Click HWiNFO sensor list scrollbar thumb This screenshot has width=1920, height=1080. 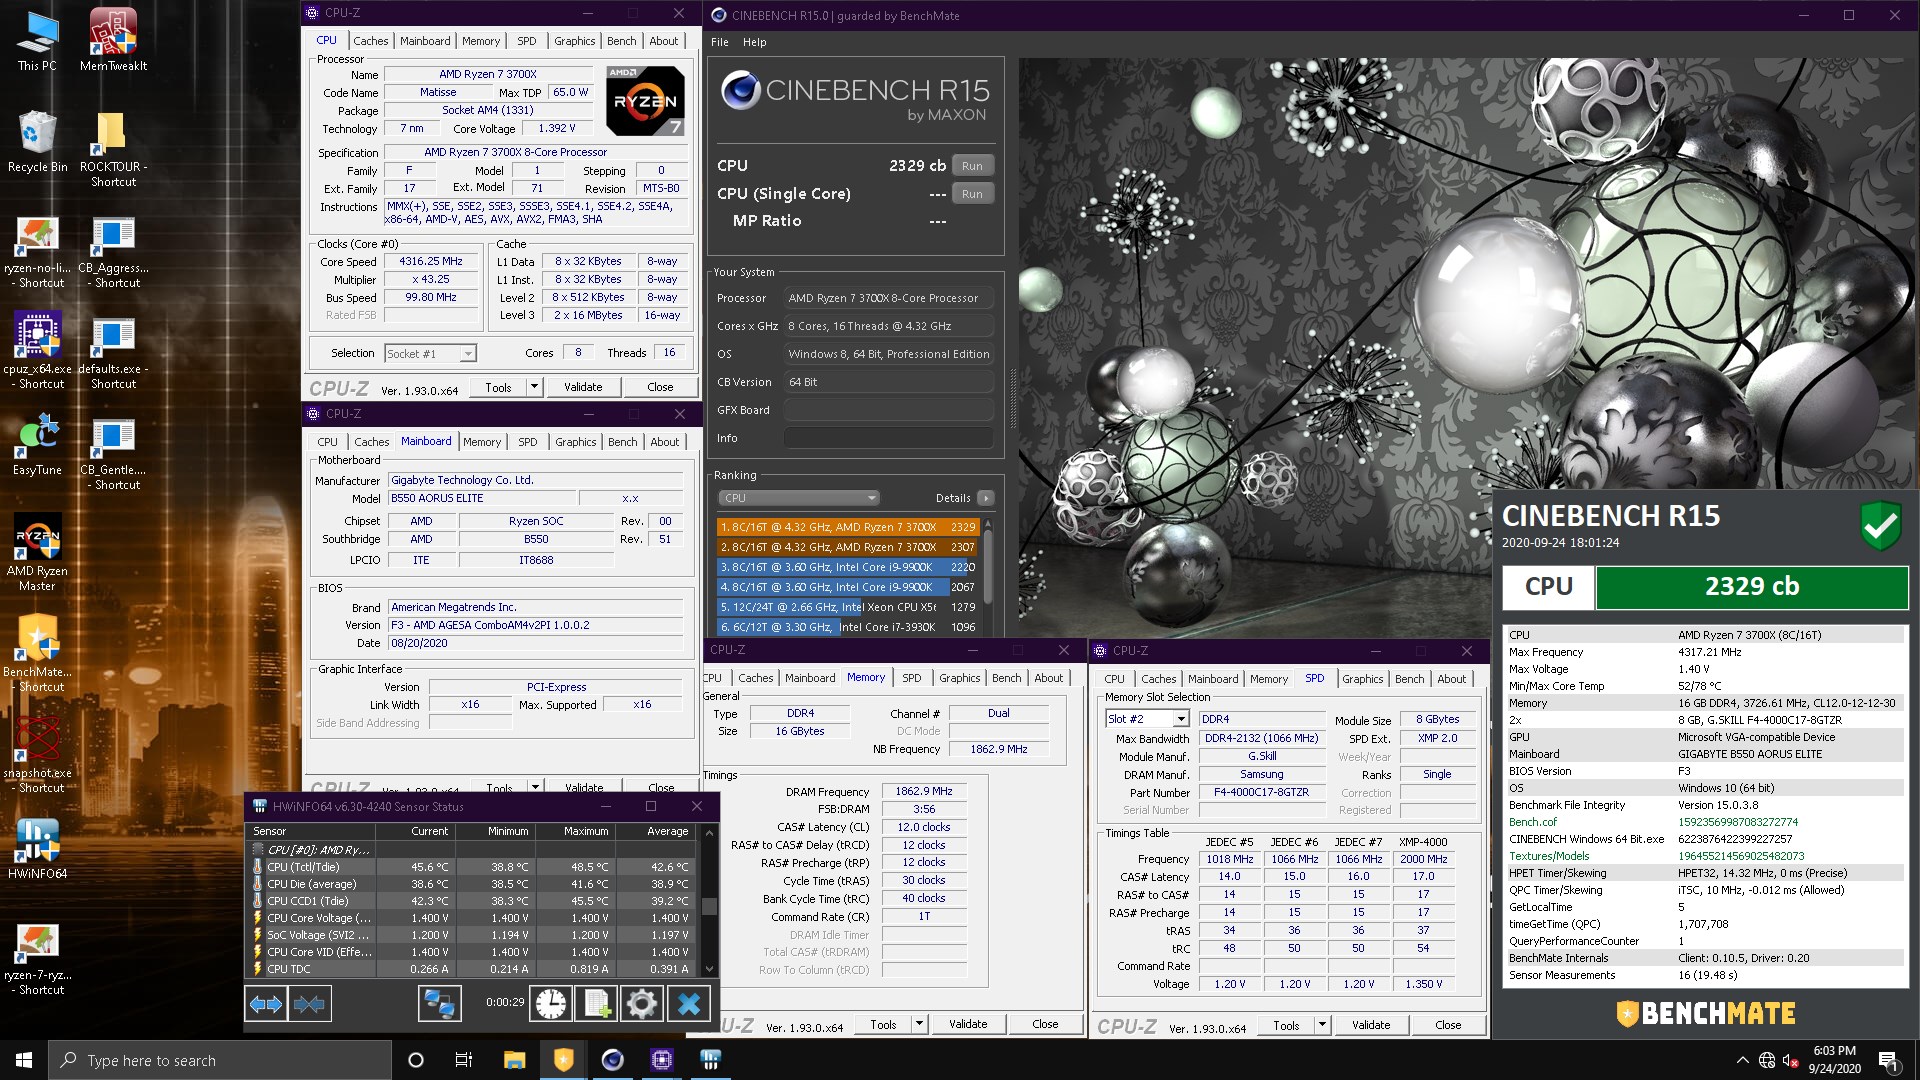pos(710,906)
